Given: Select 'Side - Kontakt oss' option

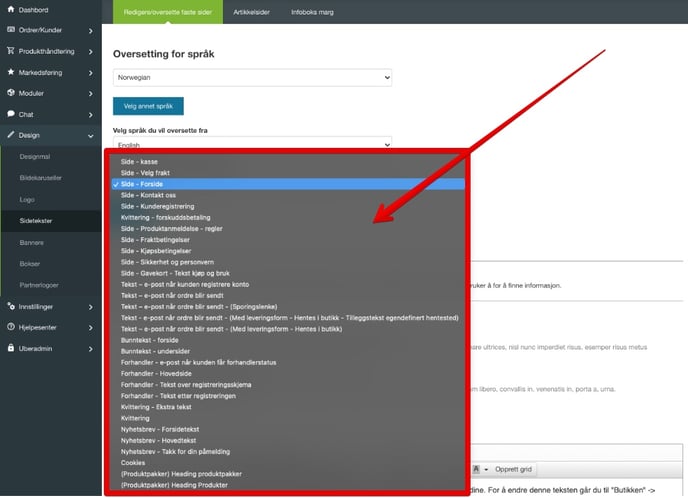Looking at the screenshot, I should click(288, 195).
